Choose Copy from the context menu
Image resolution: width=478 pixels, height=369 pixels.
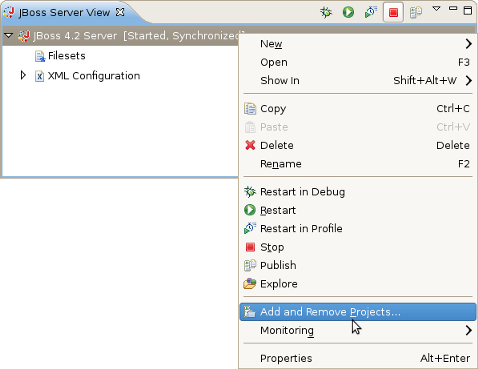[358, 109]
